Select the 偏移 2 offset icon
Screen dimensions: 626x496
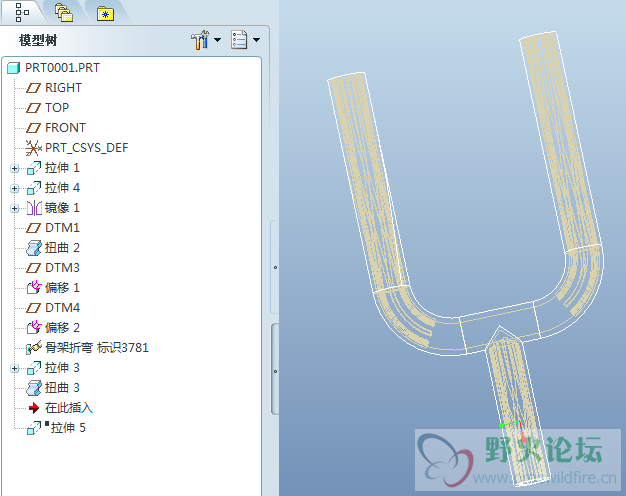tap(34, 327)
